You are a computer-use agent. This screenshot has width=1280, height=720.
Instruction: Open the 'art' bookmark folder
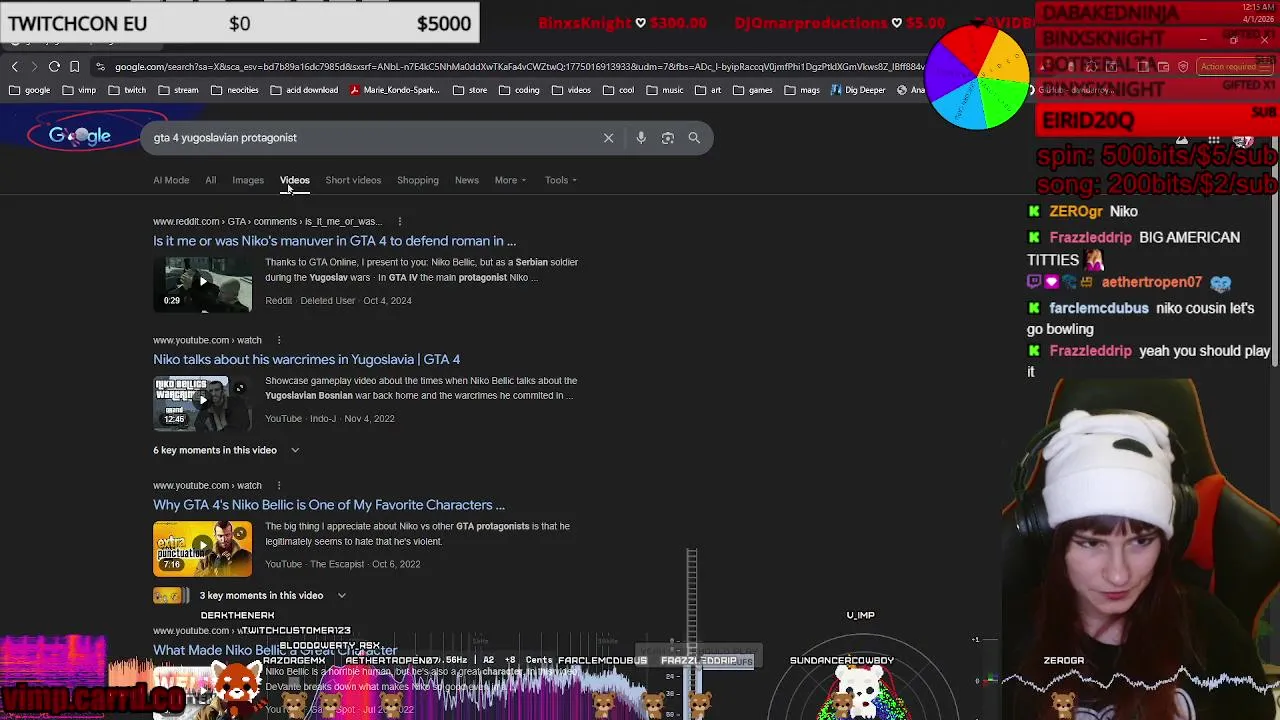707,90
